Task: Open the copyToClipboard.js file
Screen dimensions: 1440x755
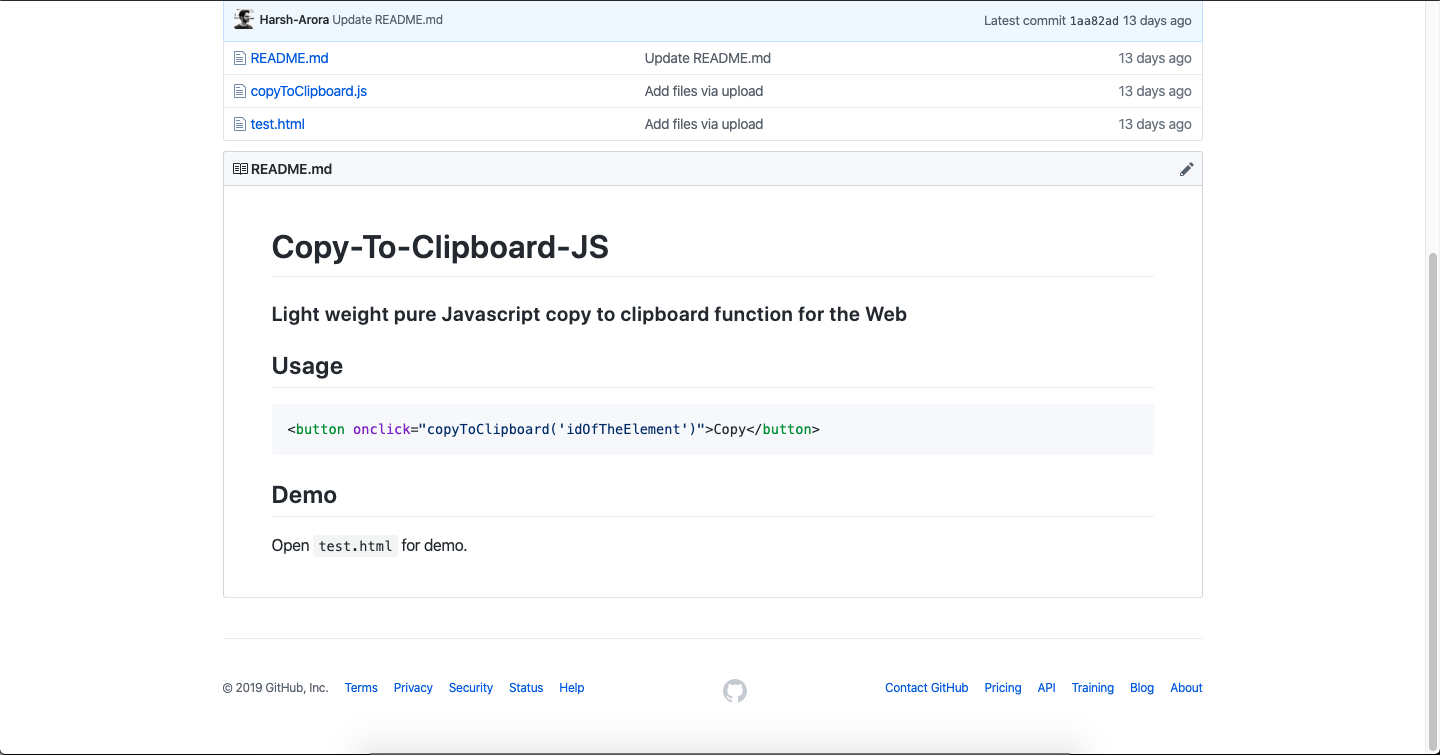Action: 308,91
